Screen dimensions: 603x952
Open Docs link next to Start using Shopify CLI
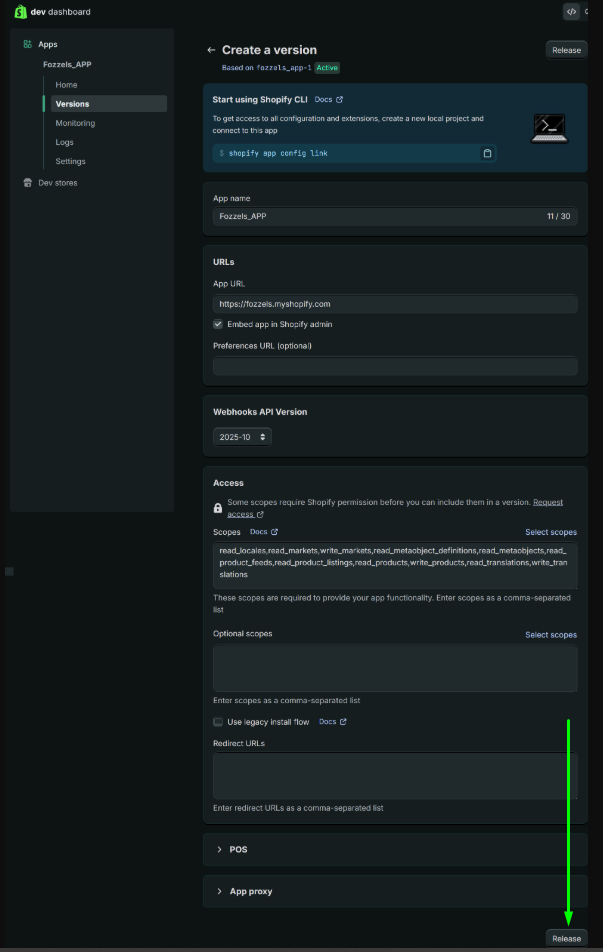(x=323, y=100)
